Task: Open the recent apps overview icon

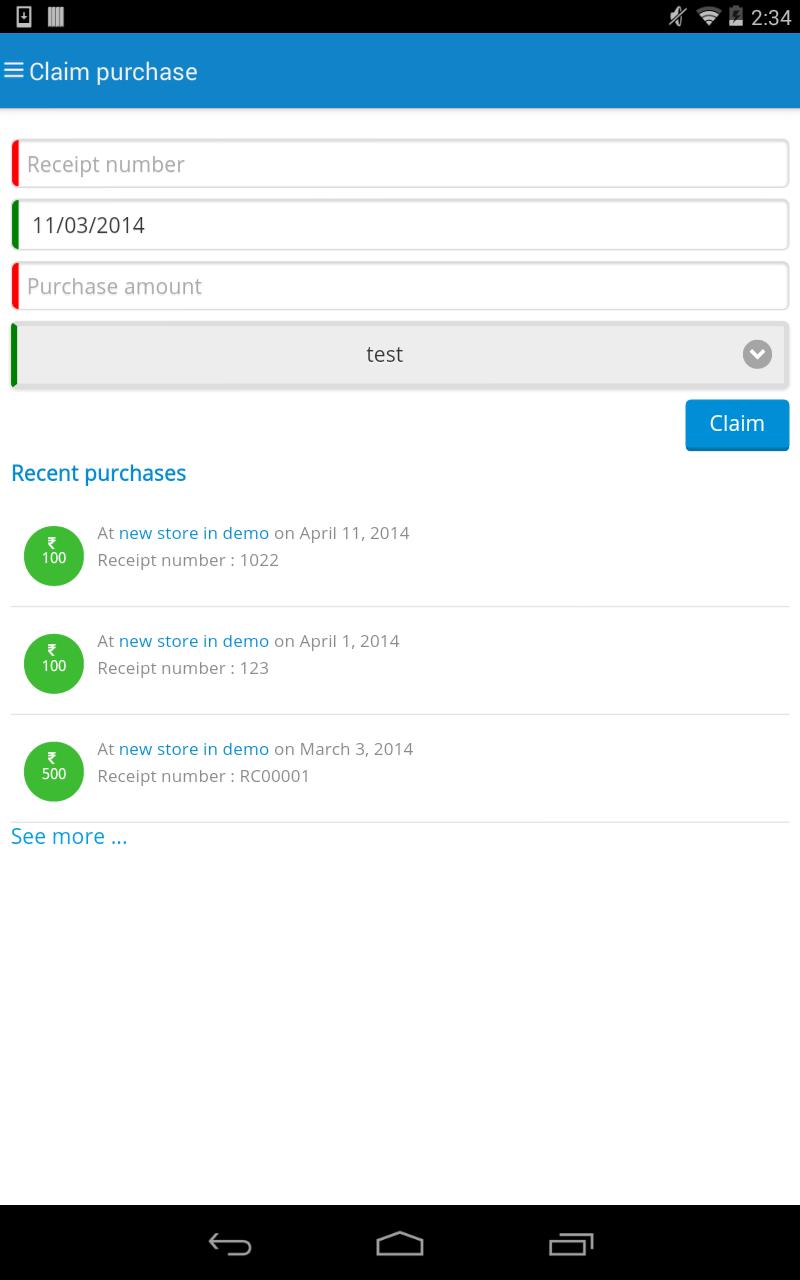Action: coord(571,1244)
